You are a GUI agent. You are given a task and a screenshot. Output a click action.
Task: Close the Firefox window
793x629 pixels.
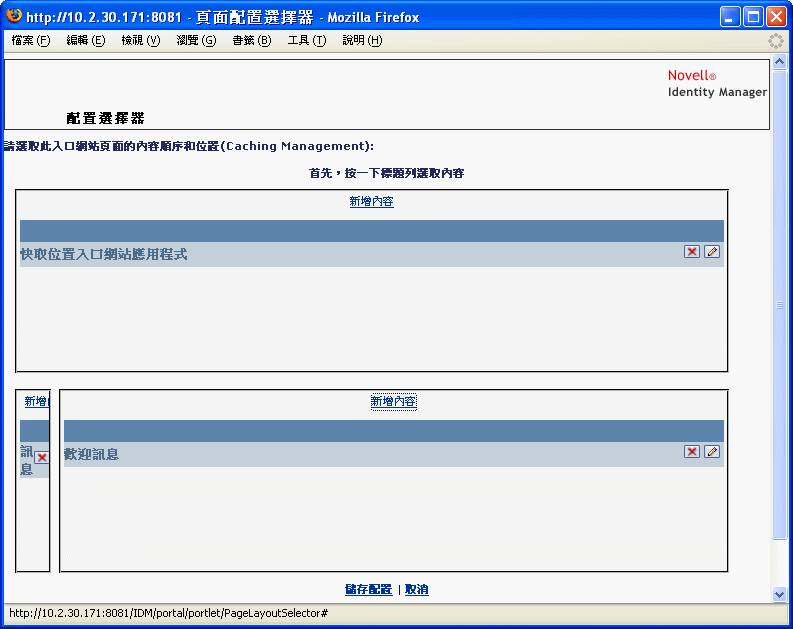click(776, 17)
